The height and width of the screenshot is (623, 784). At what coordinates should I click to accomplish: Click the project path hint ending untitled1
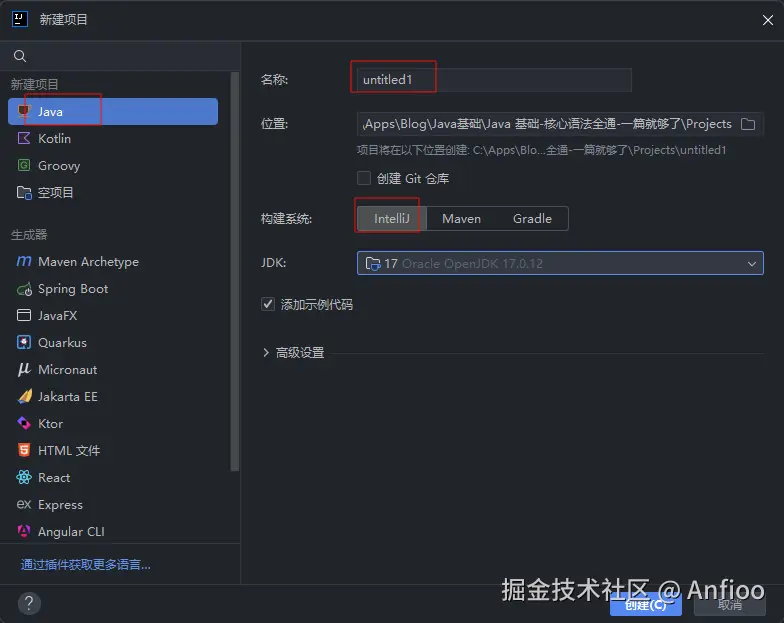click(541, 150)
